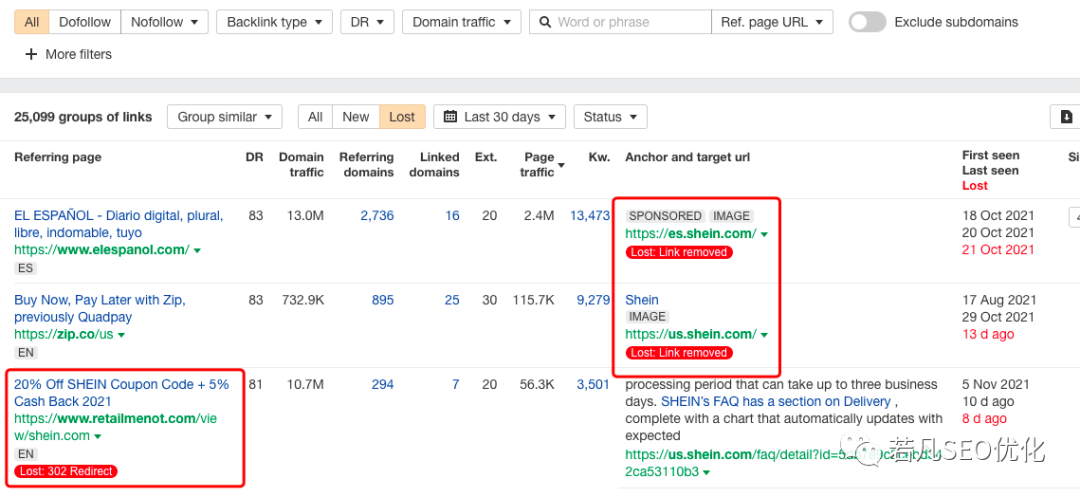Open the Buy Now, Pay Later with Zip link
The width and height of the screenshot is (1080, 497).
(x=99, y=308)
